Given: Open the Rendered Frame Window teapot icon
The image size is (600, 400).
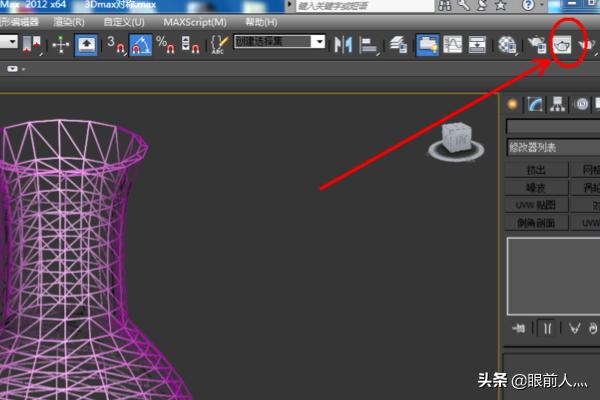Looking at the screenshot, I should coord(562,46).
